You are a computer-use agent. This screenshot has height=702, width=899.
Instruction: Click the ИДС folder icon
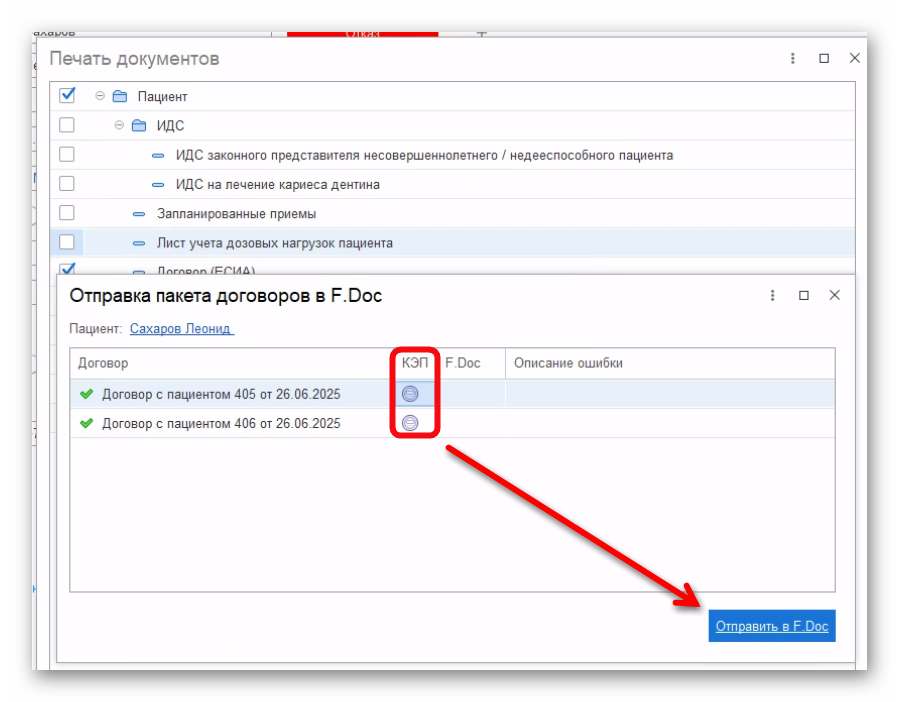(x=139, y=125)
